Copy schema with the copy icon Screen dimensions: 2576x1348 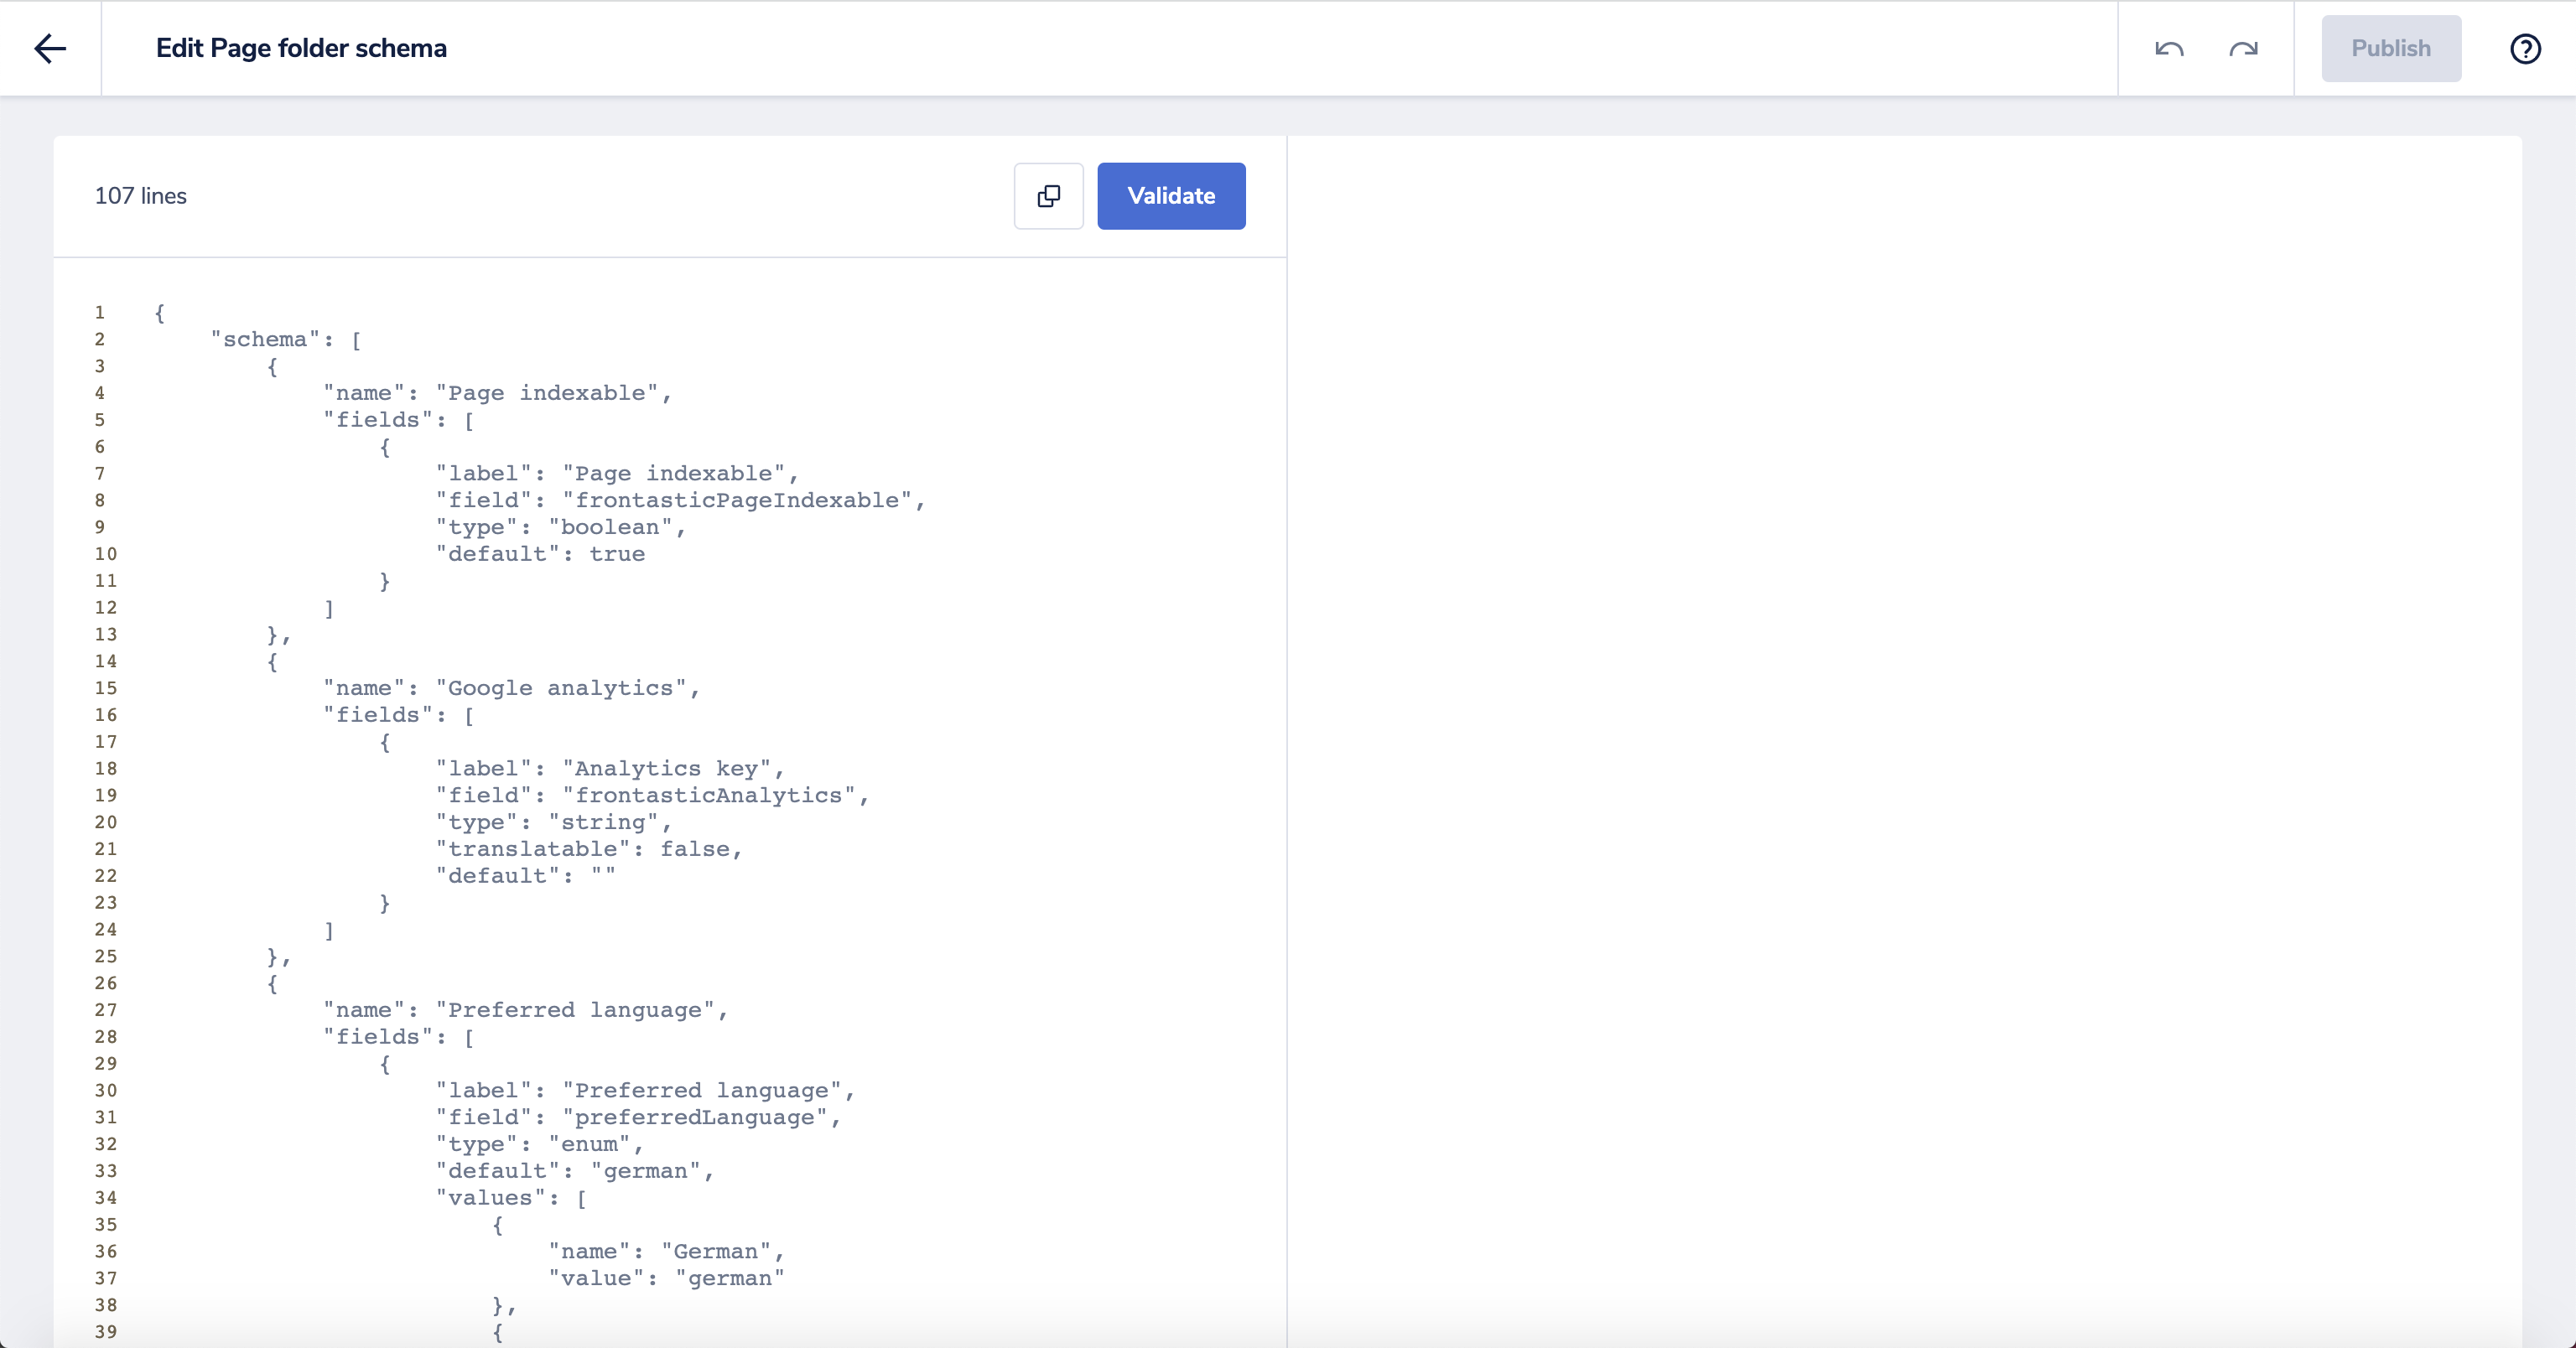tap(1048, 196)
